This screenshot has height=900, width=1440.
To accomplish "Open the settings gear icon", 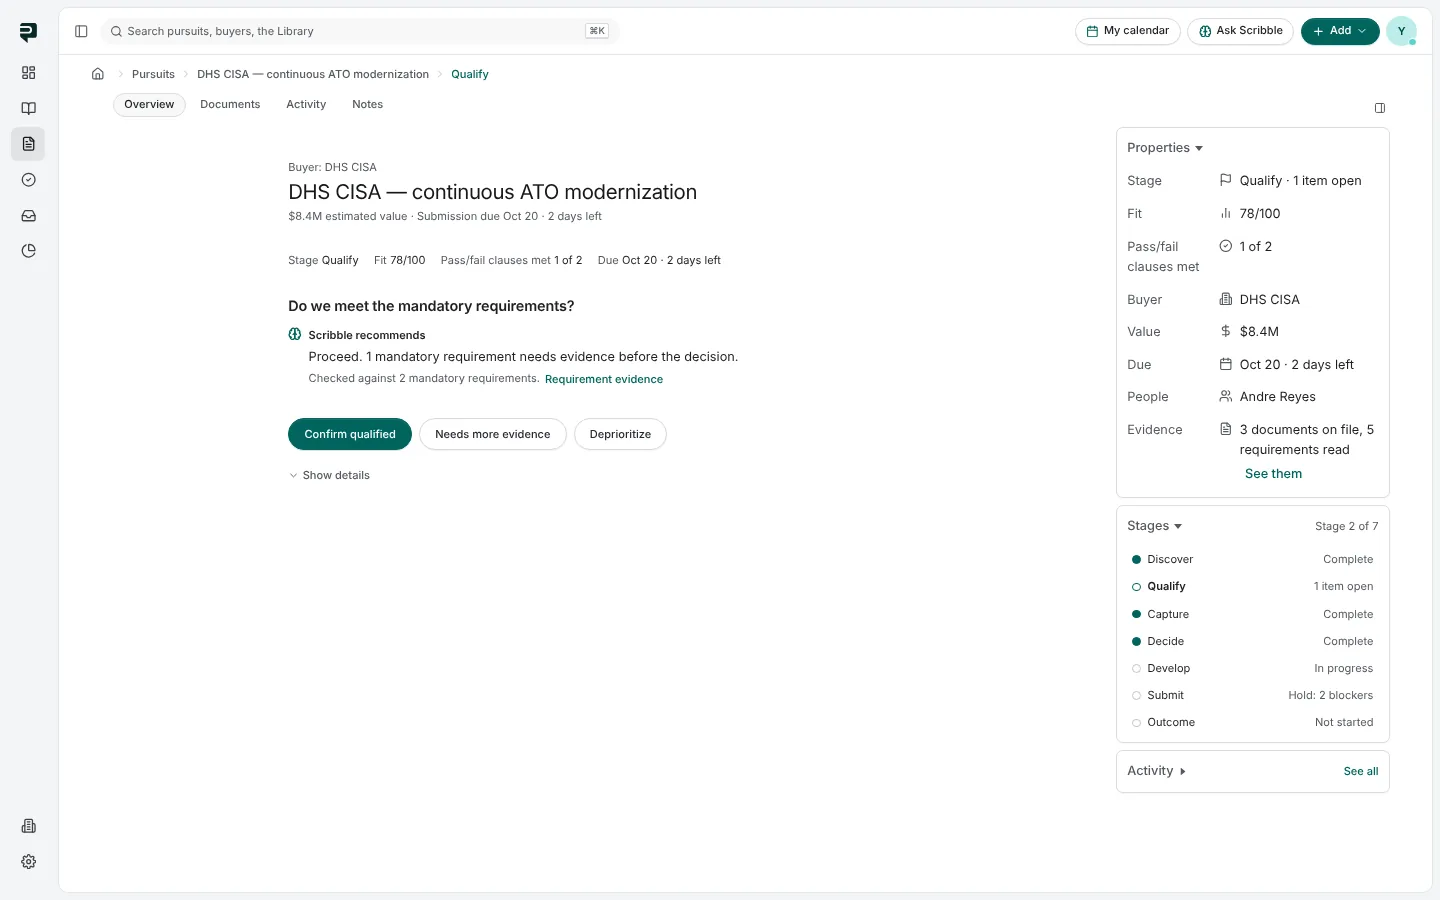I will [28, 862].
